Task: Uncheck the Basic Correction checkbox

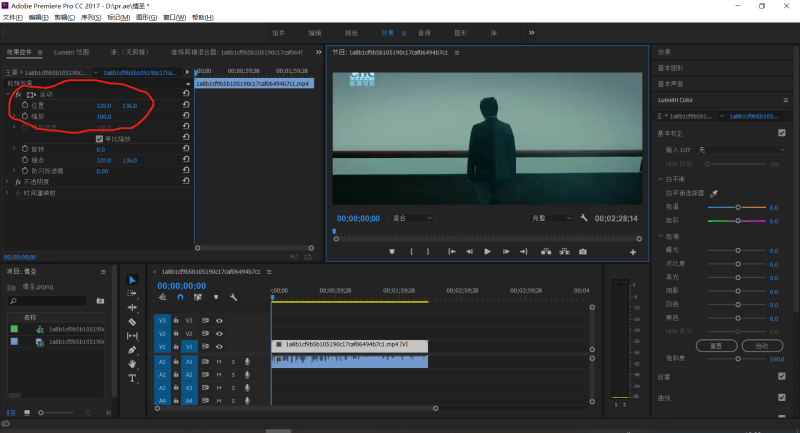Action: [x=781, y=133]
